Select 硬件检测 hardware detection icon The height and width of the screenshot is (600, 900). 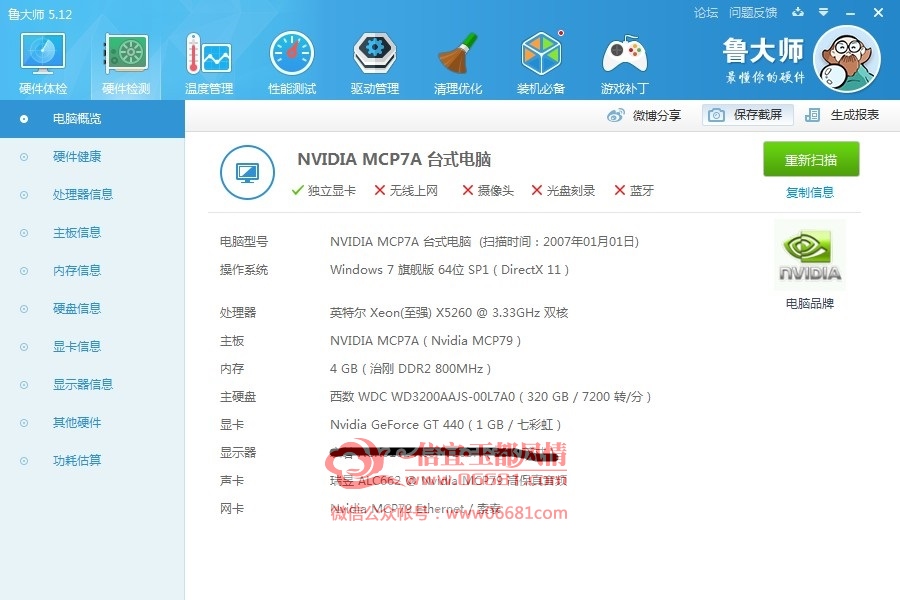click(x=126, y=54)
